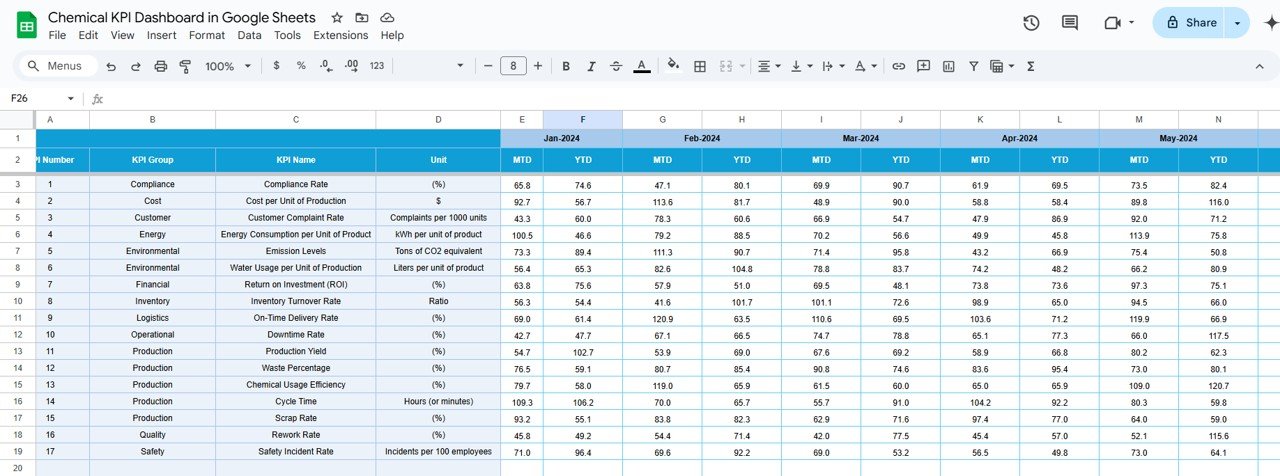Open the text rotation dropdown
1280x476 pixels.
866,66
